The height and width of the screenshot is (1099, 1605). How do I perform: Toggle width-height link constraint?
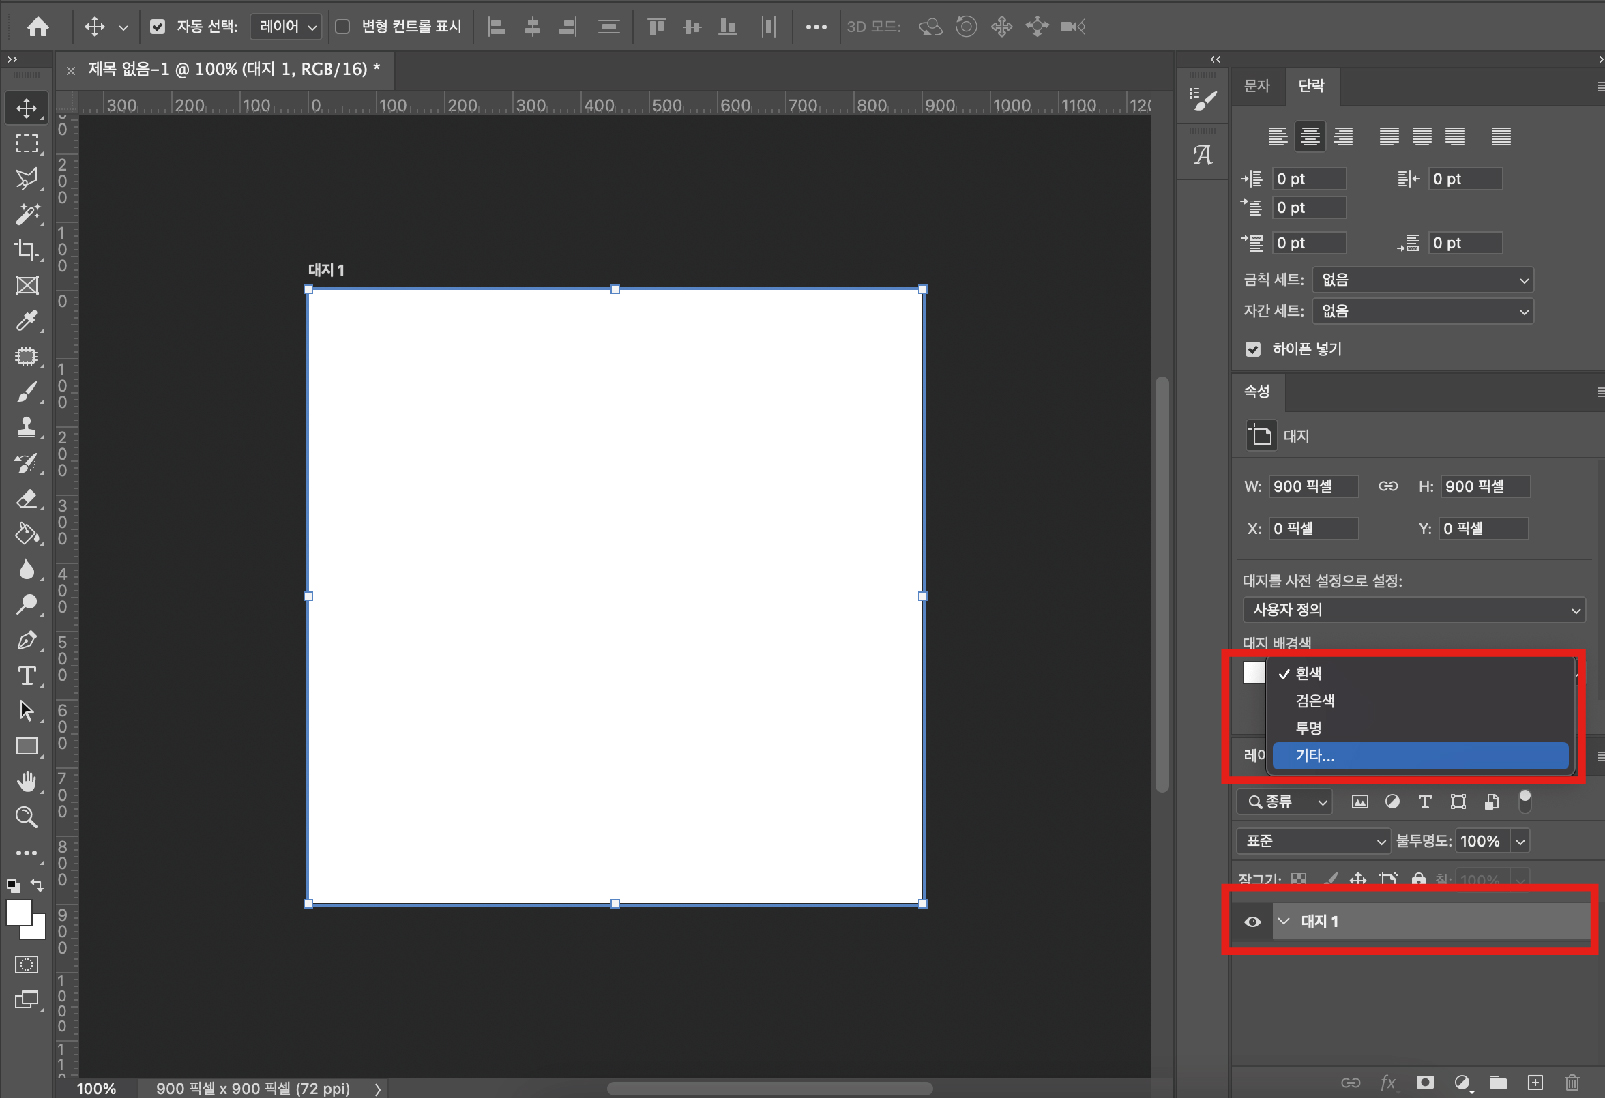tap(1388, 487)
